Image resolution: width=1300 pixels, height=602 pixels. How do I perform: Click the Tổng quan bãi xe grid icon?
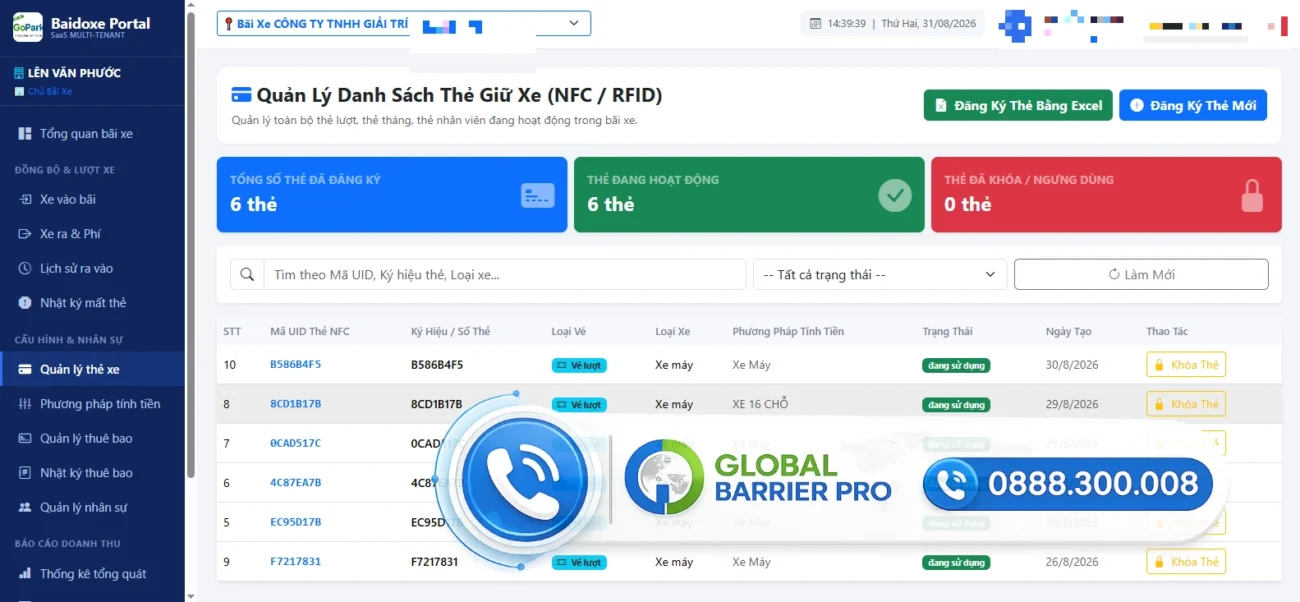point(25,134)
